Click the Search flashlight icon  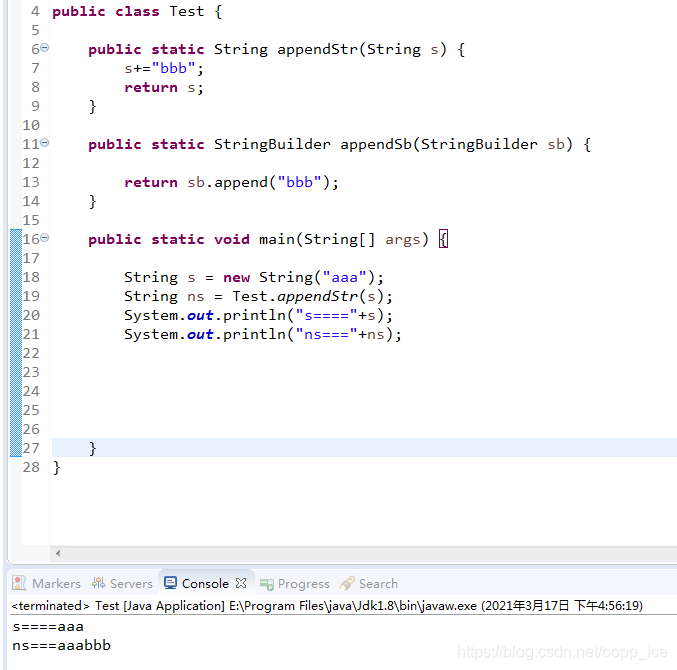pyautogui.click(x=347, y=583)
